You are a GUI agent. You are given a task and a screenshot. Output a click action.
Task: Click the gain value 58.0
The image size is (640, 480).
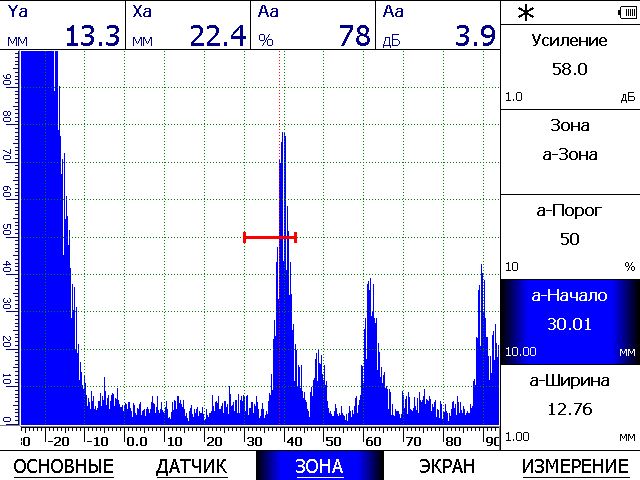570,69
